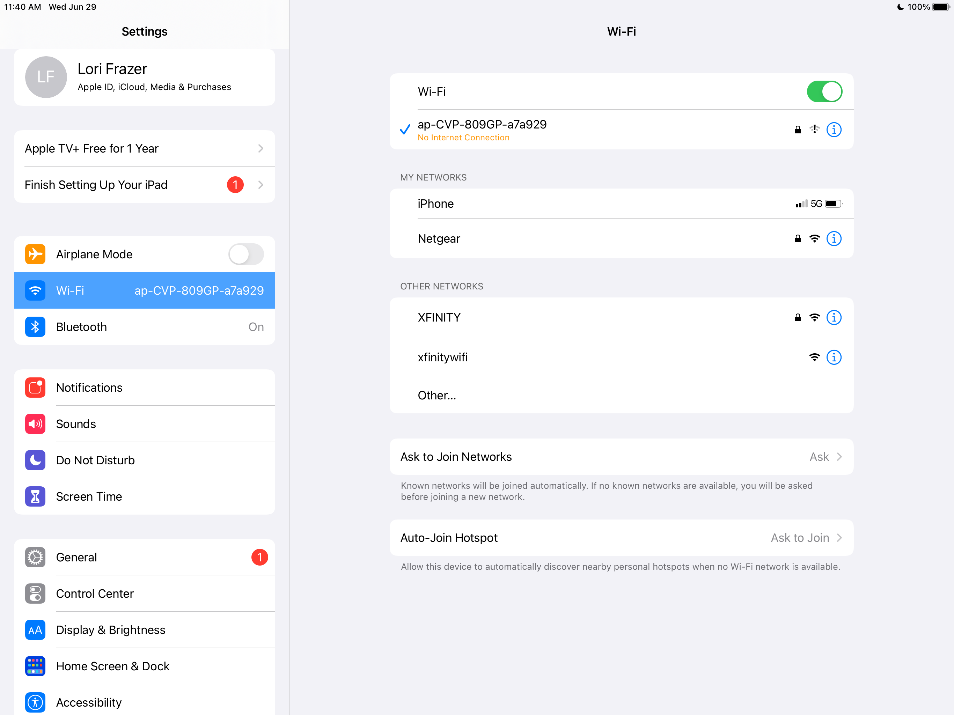Tap the Bluetooth icon in sidebar

[x=35, y=327]
